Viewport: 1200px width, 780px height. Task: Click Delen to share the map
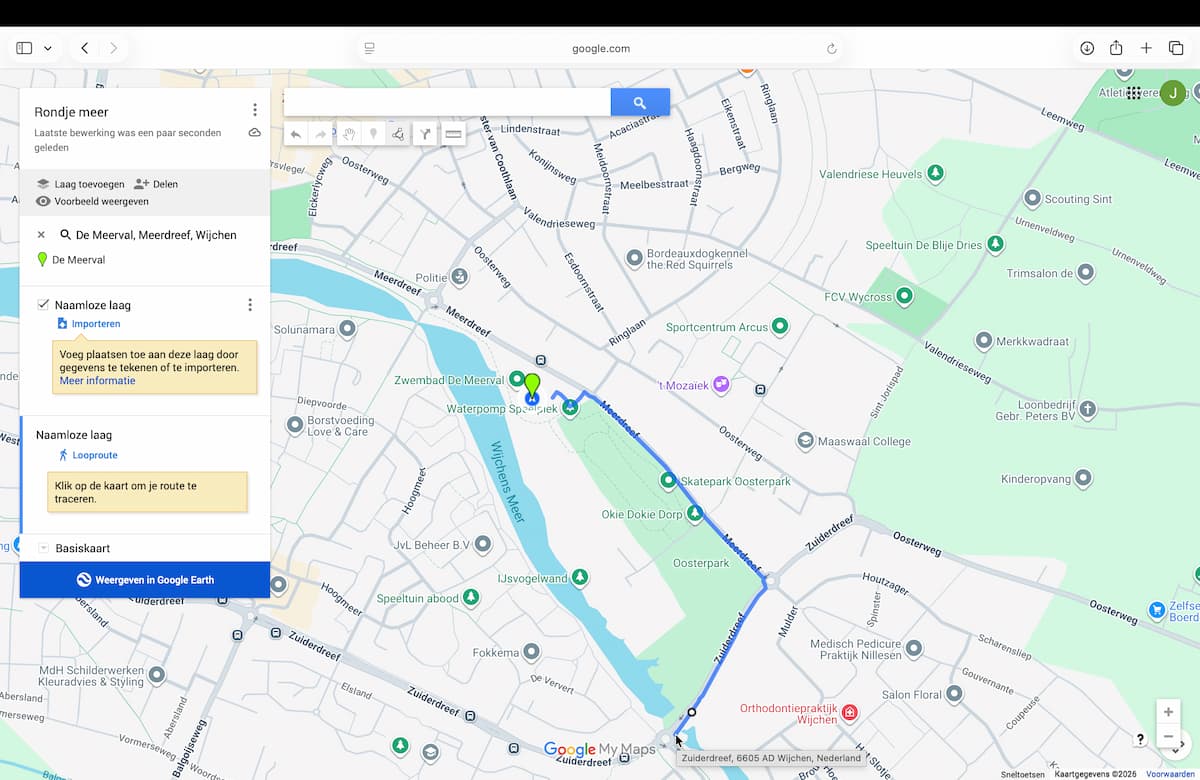pos(156,184)
